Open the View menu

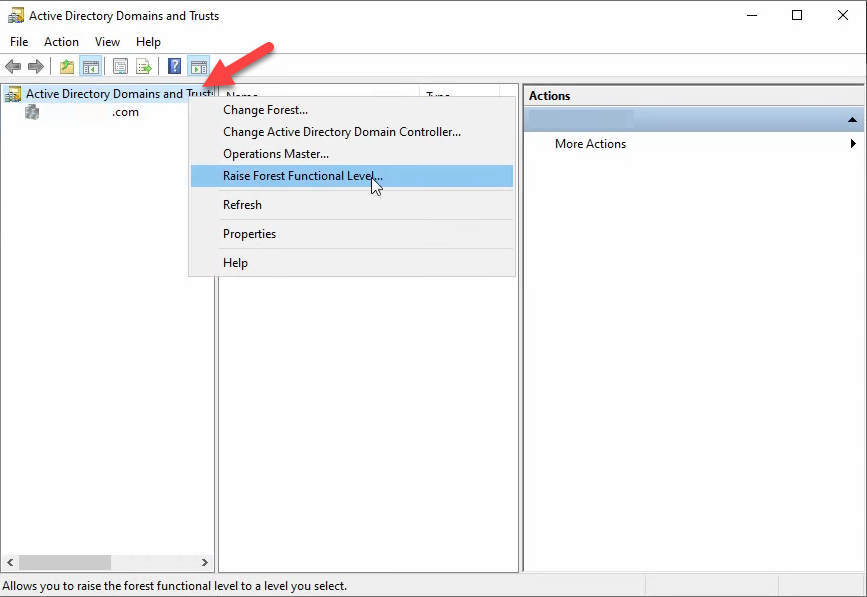(x=107, y=42)
